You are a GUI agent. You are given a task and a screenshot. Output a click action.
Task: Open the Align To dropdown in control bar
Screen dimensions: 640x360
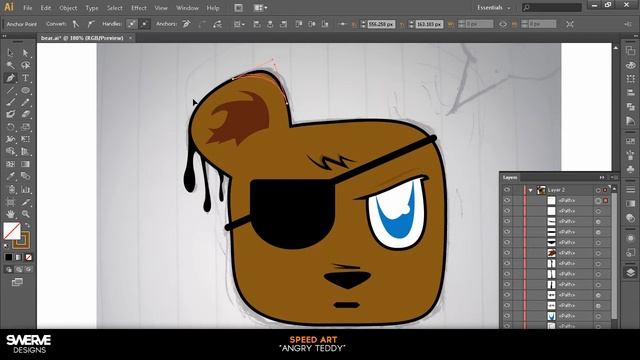[239, 24]
